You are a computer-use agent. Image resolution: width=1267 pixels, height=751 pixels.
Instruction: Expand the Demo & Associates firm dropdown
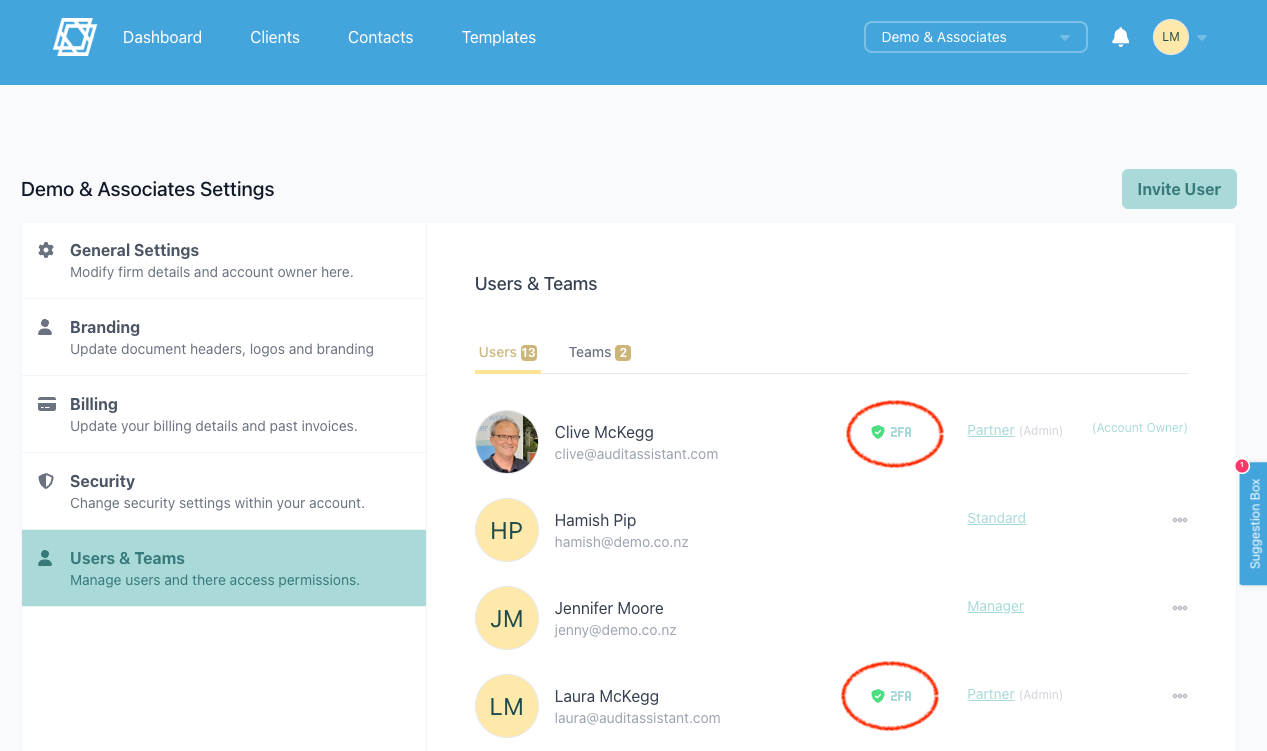click(975, 37)
